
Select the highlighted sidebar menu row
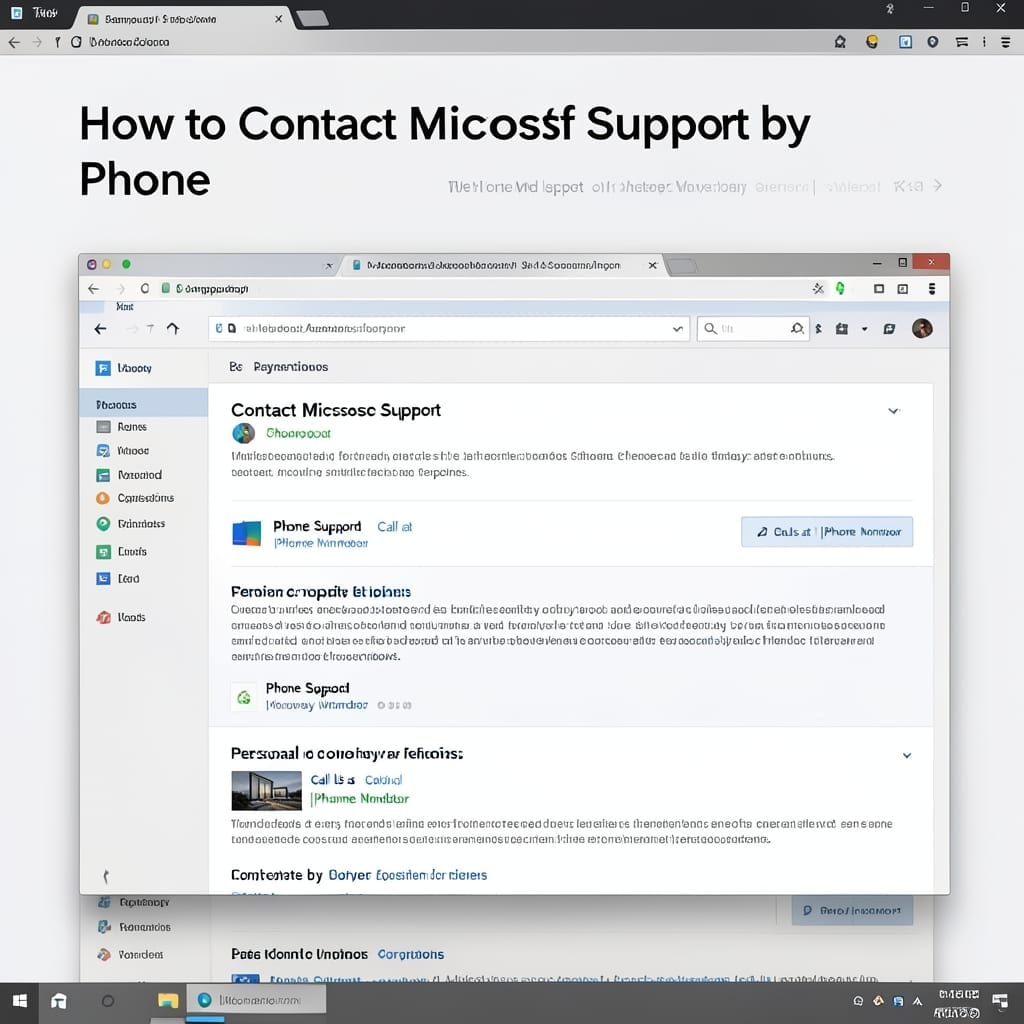pyautogui.click(x=144, y=404)
